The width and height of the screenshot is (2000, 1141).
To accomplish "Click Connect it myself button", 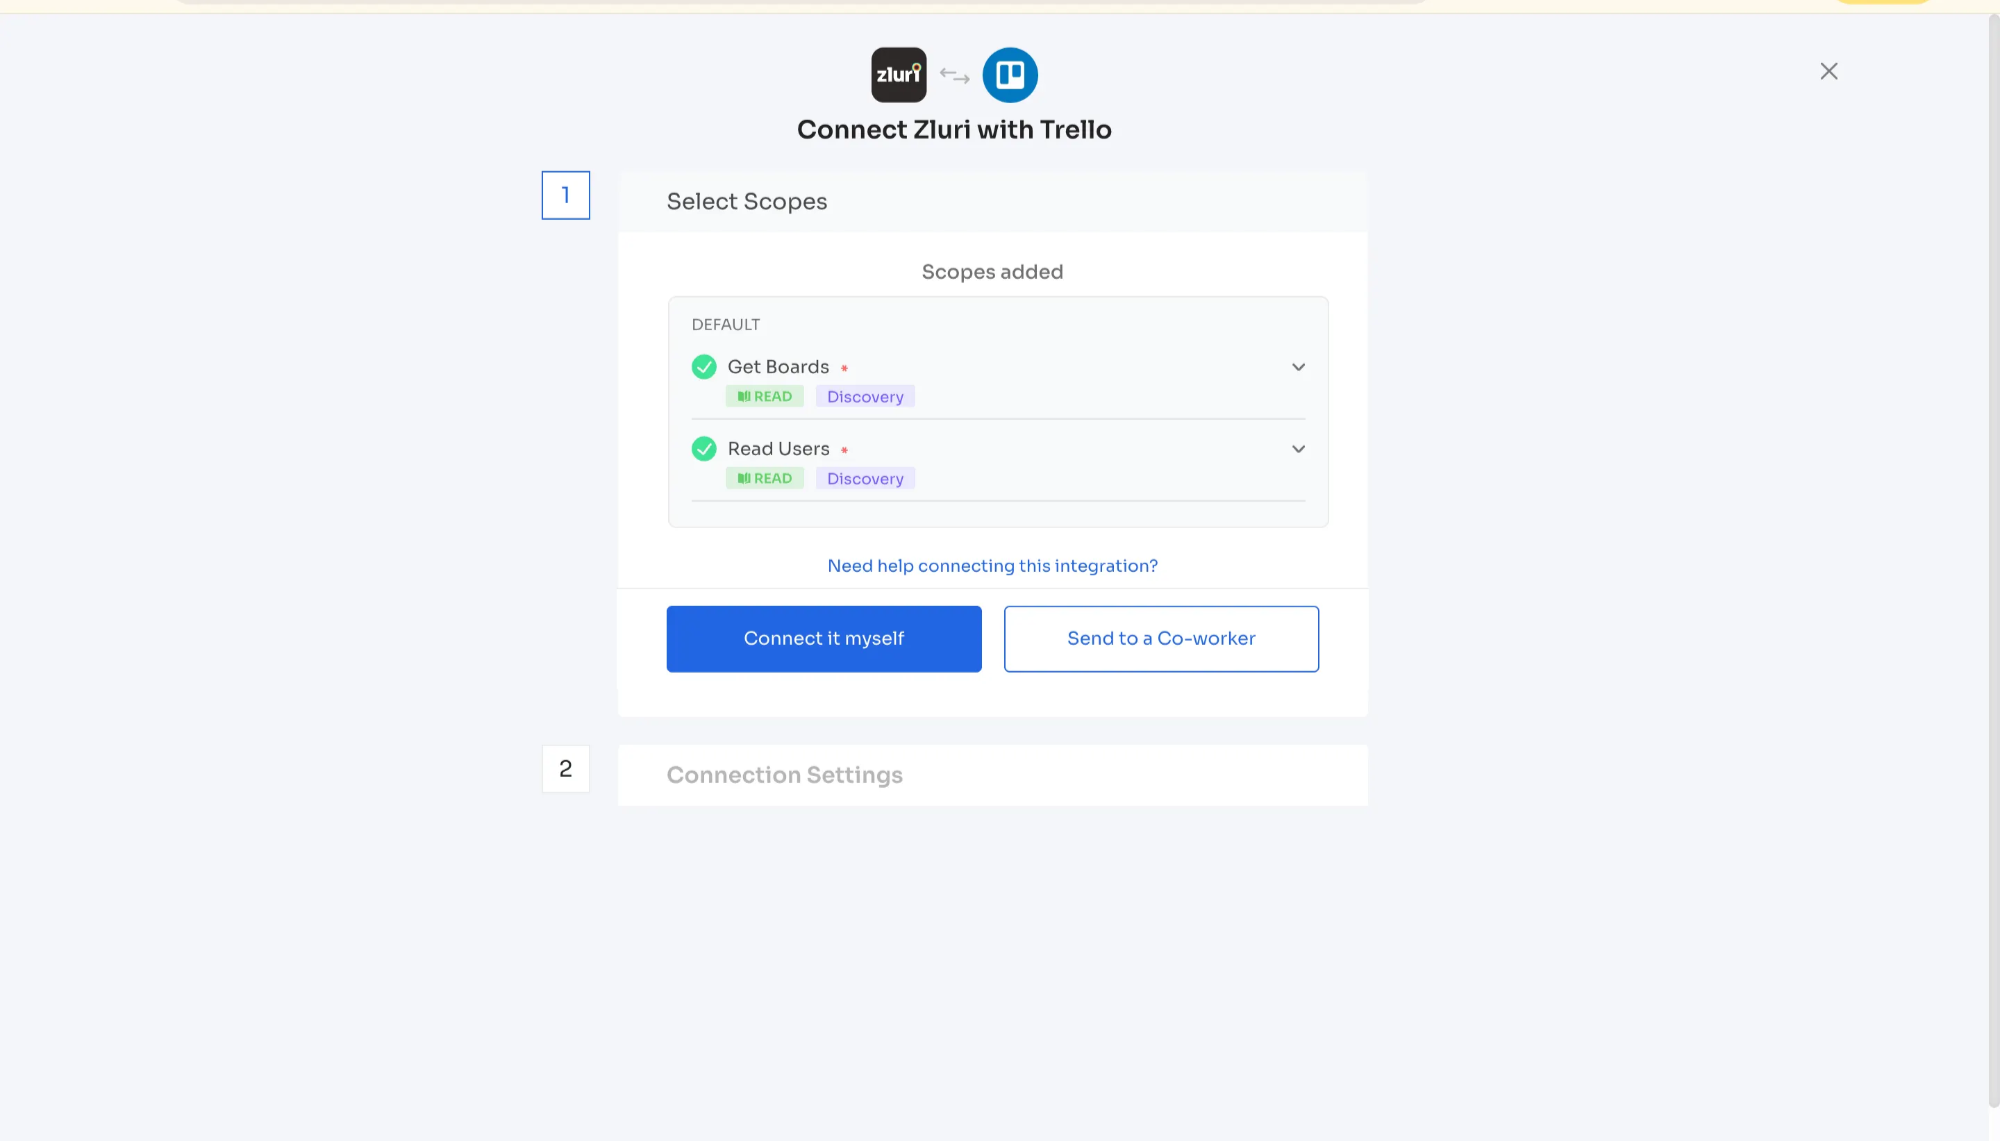I will (824, 639).
